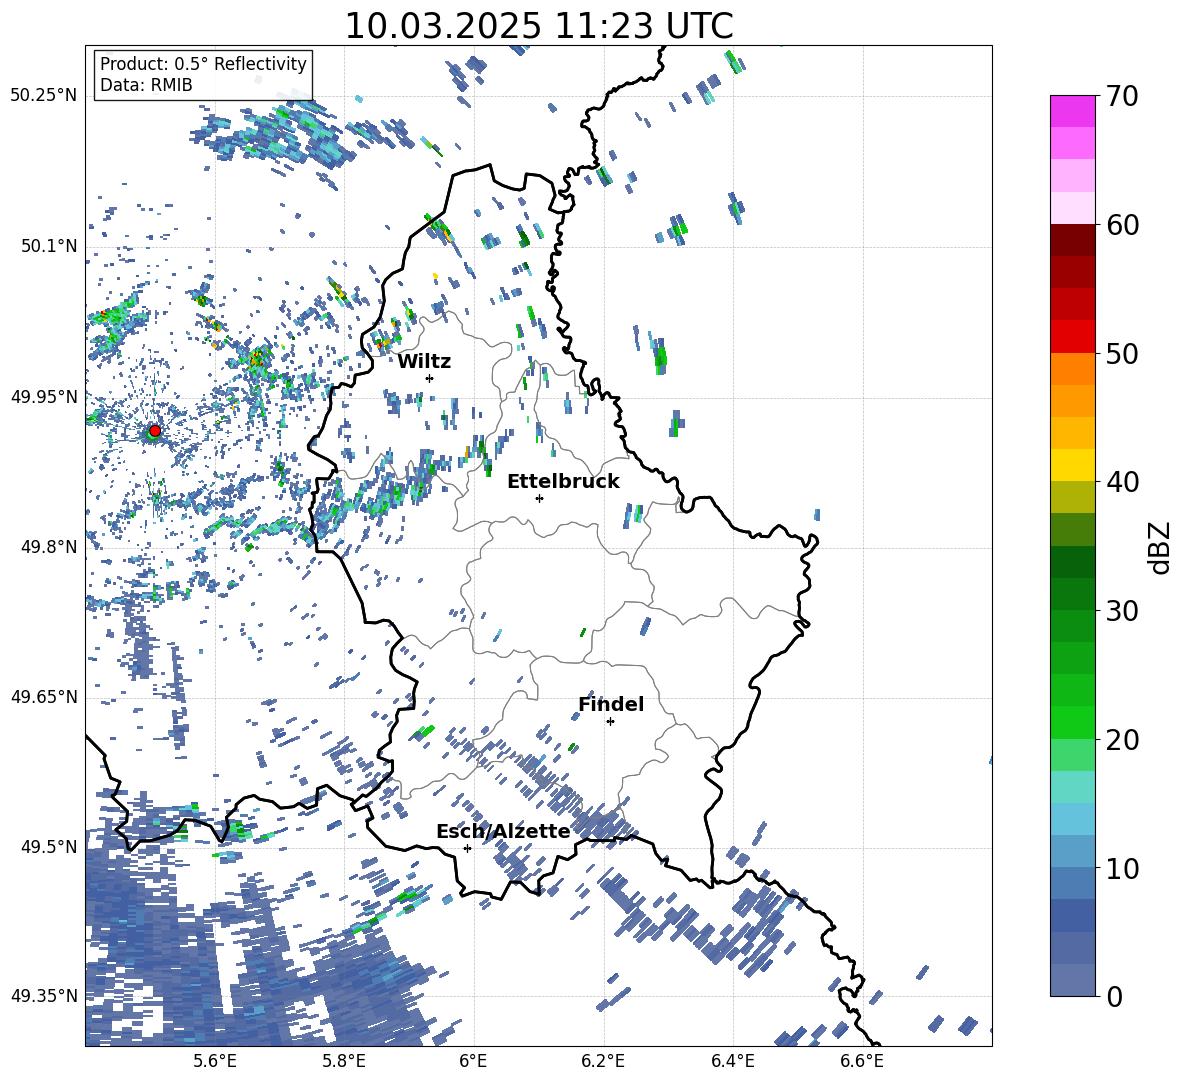This screenshot has width=1184, height=1081.
Task: Click the Findel station label
Action: pyautogui.click(x=611, y=704)
